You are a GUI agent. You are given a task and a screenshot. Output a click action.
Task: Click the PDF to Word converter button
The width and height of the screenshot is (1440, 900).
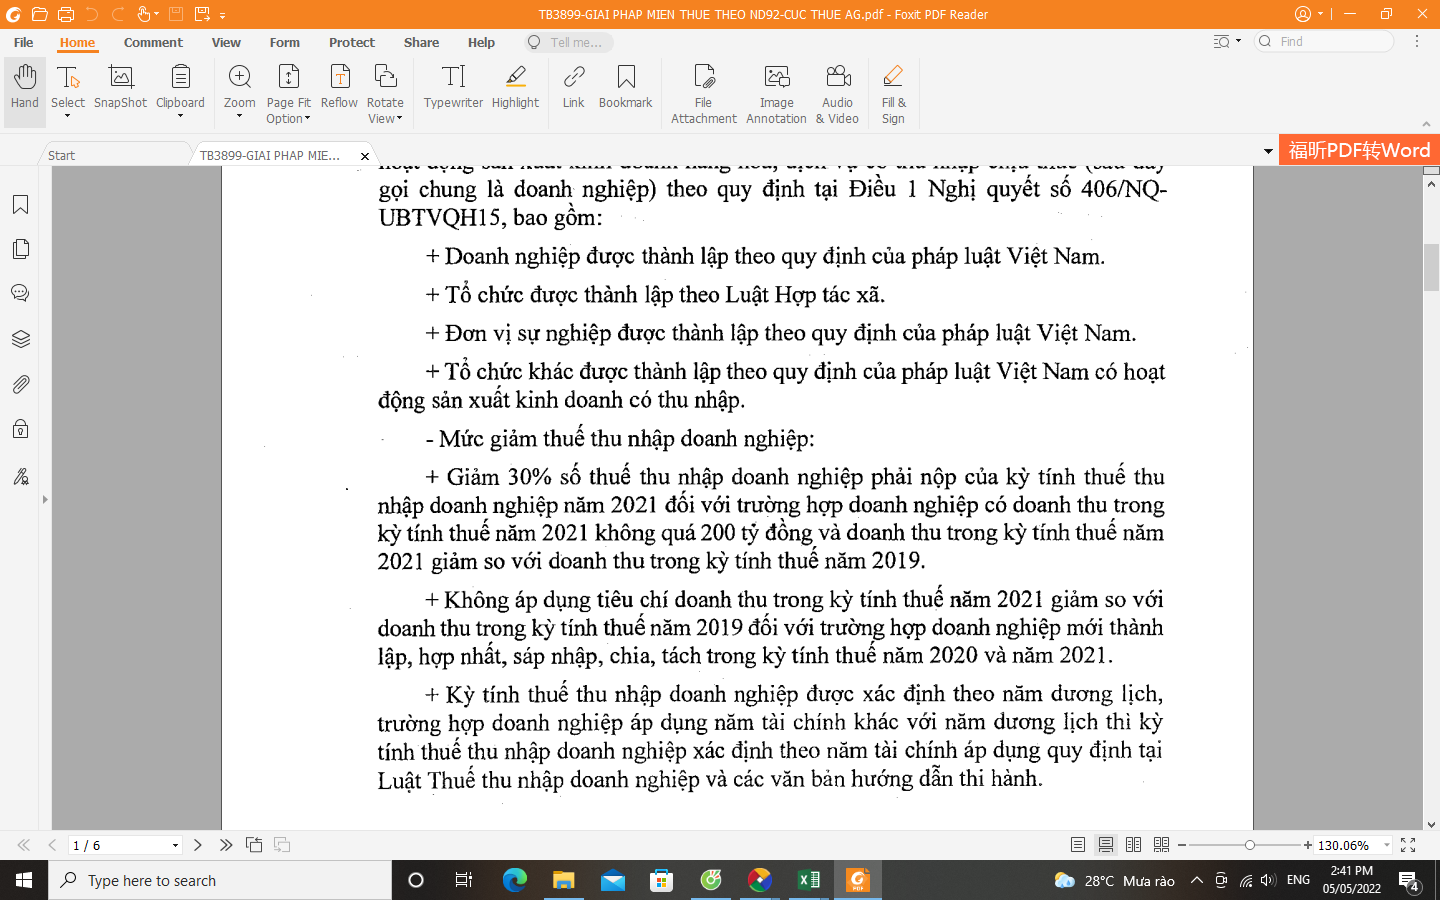[x=1358, y=150]
